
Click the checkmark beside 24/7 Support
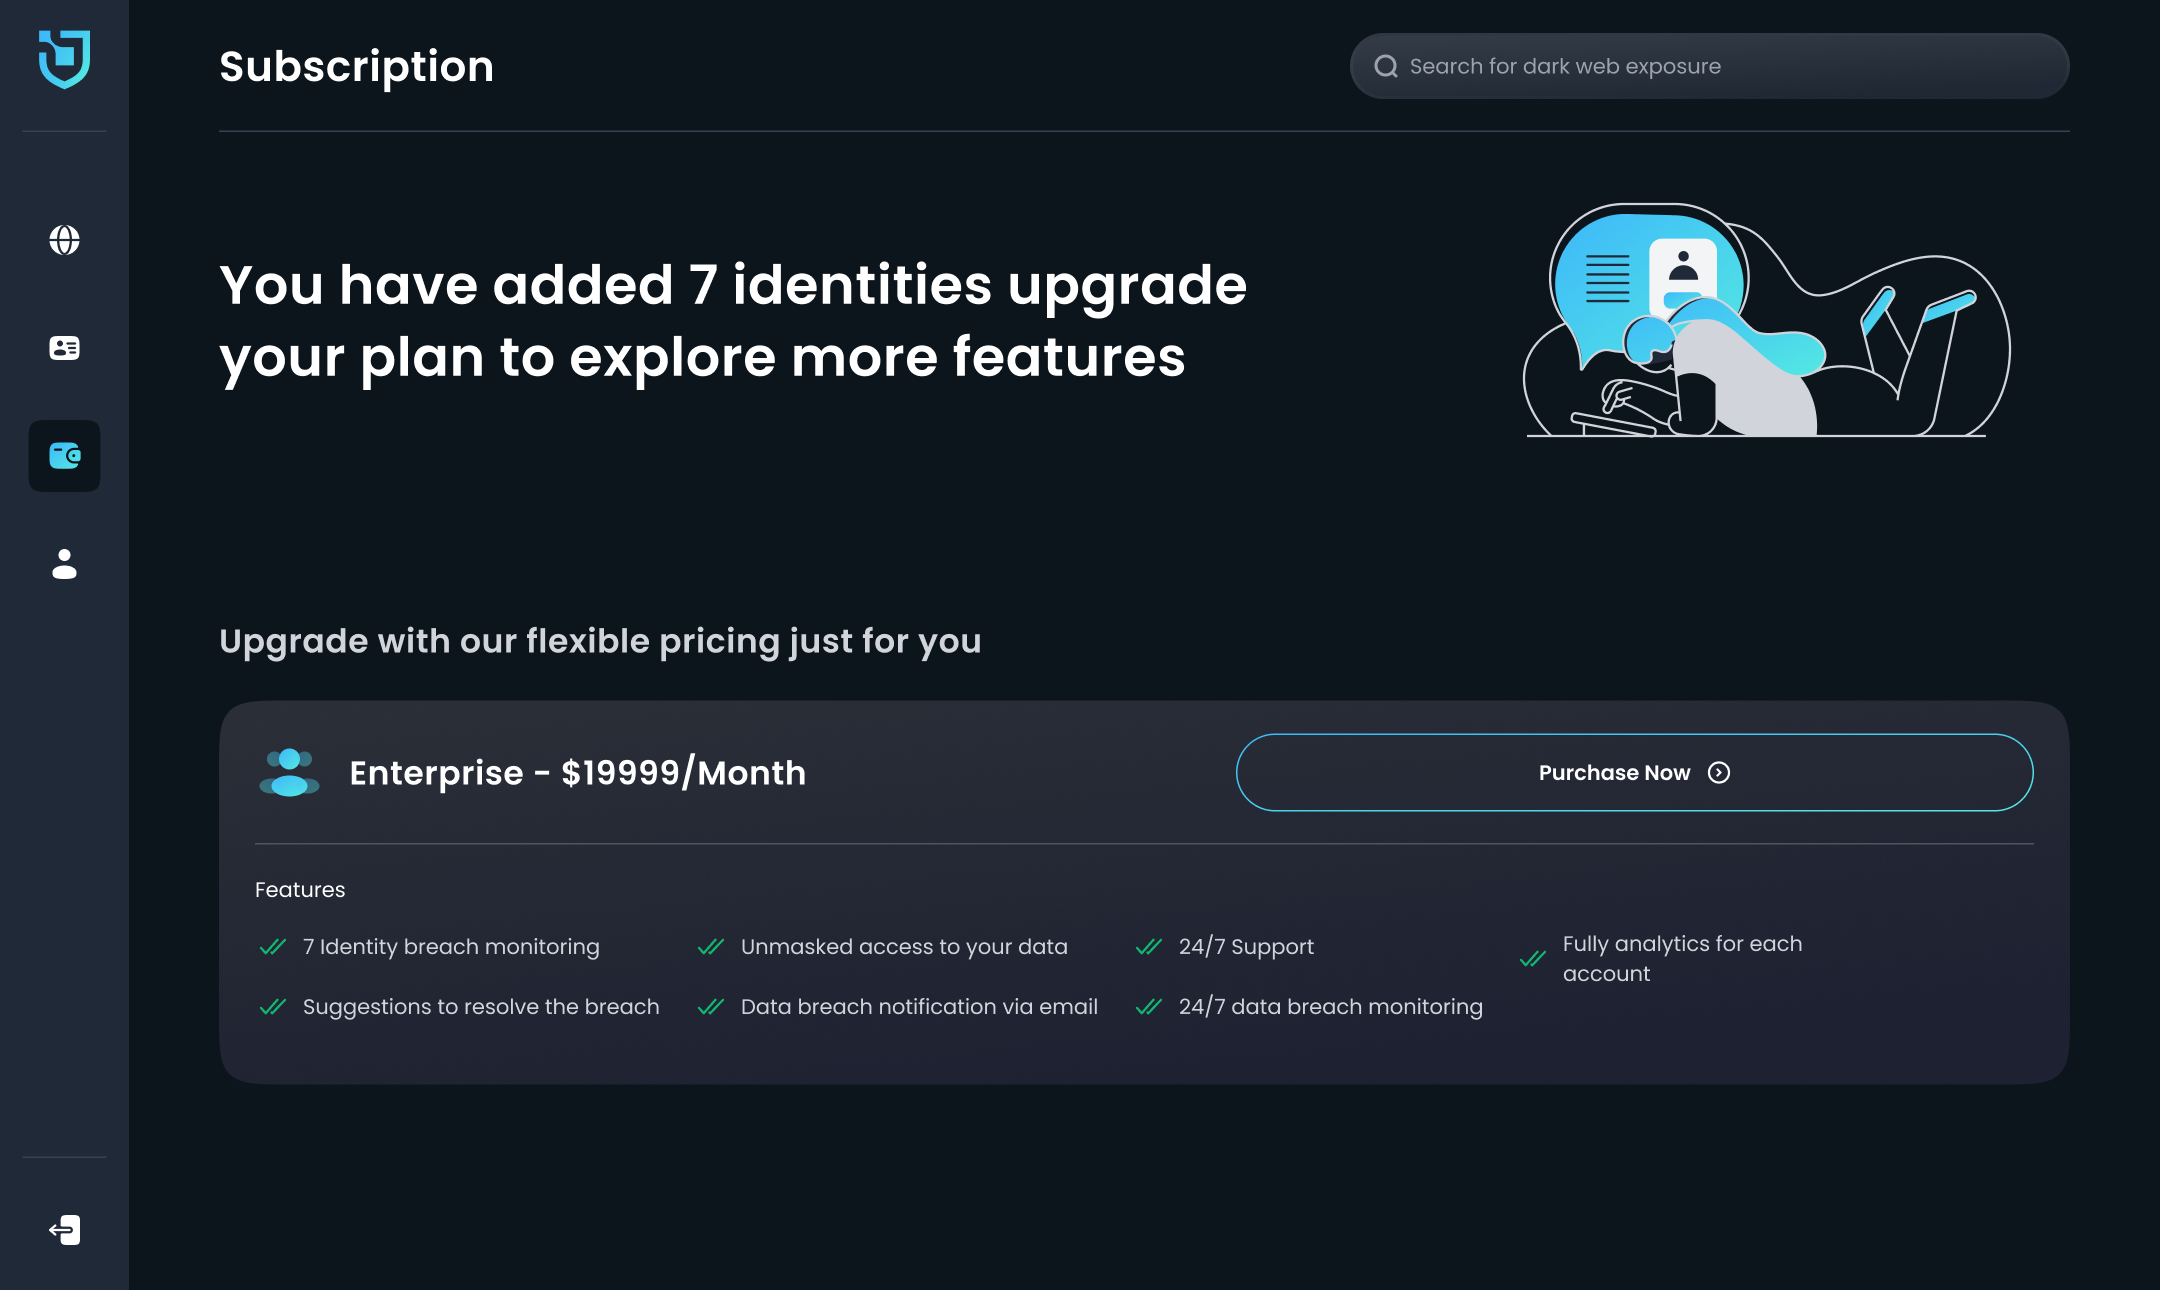pyautogui.click(x=1148, y=947)
